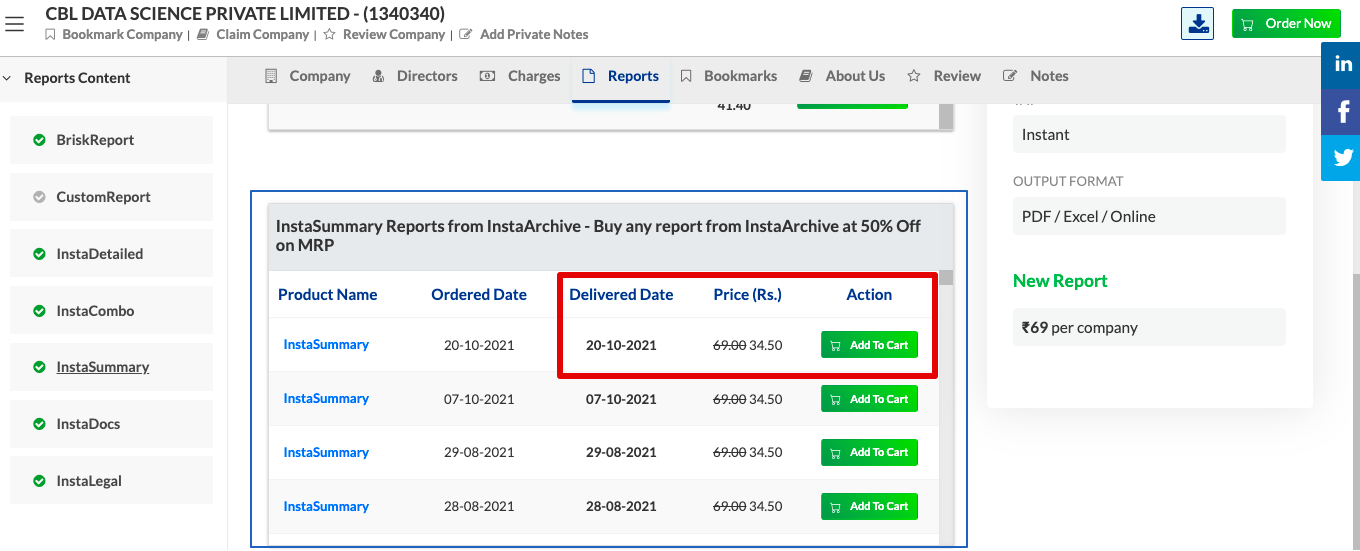
Task: Click the Instant delivery field
Action: pos(1149,134)
